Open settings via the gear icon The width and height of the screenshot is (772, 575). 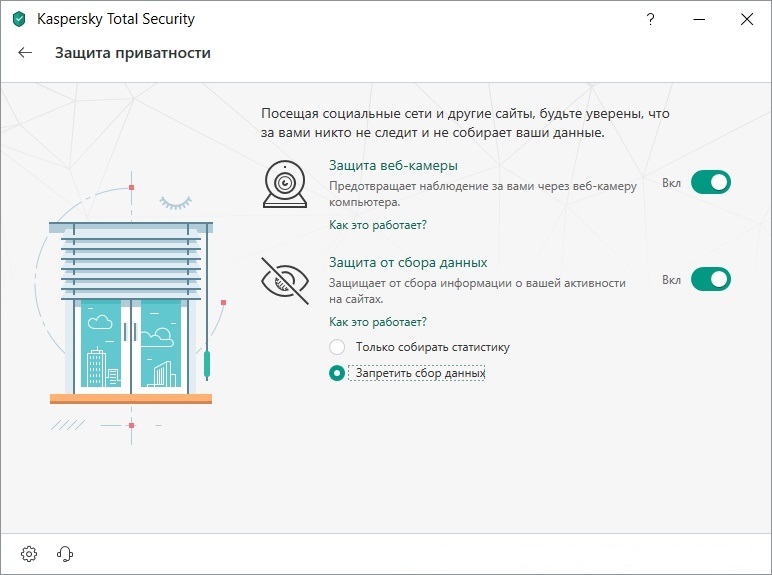pyautogui.click(x=29, y=553)
